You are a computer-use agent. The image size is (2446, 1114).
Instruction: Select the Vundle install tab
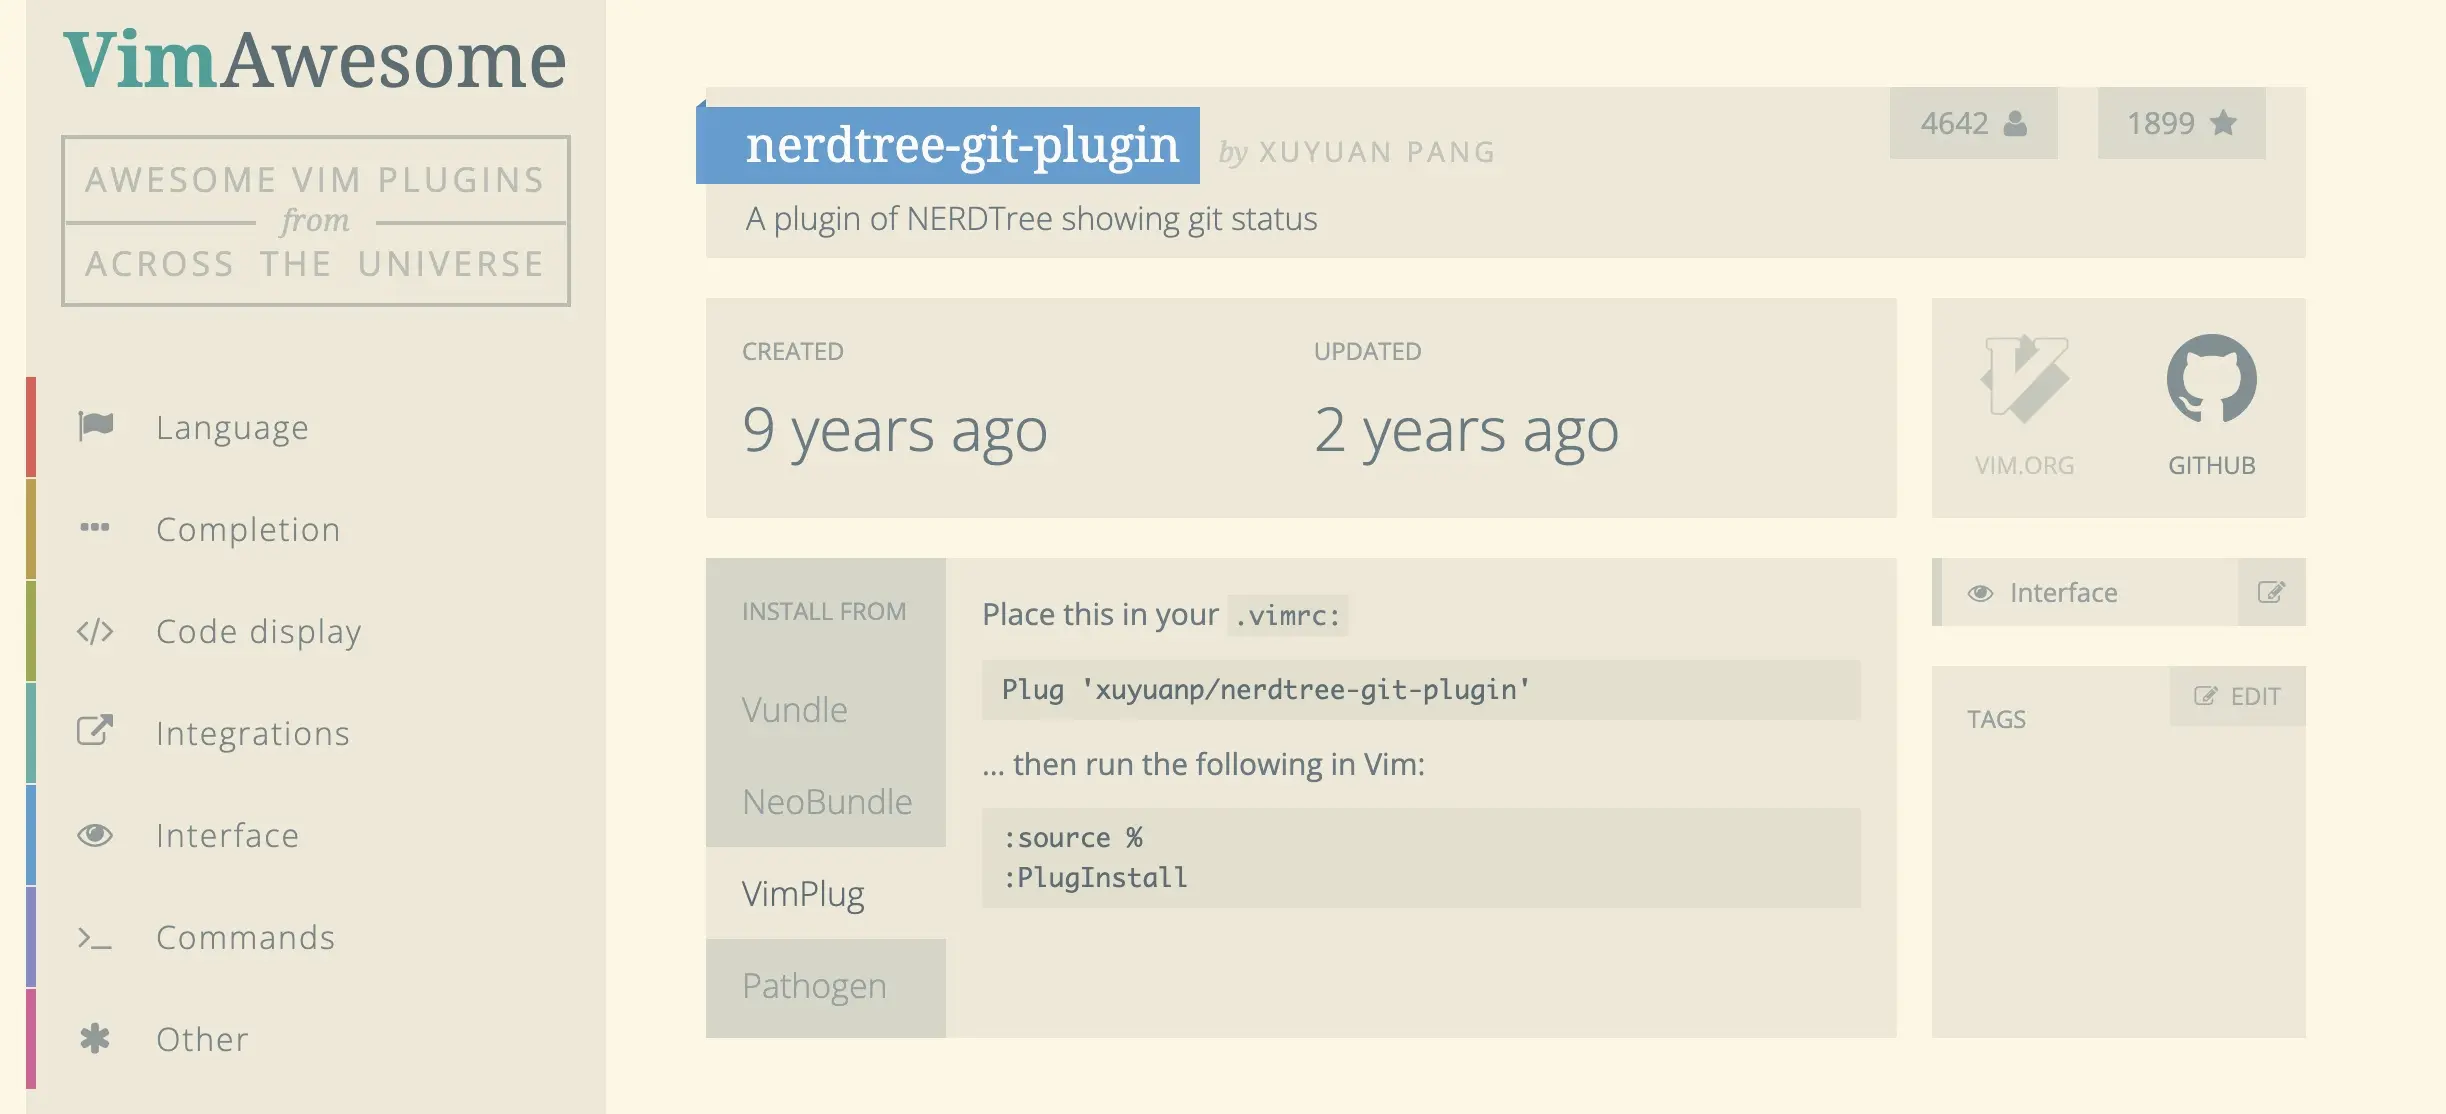pos(796,710)
